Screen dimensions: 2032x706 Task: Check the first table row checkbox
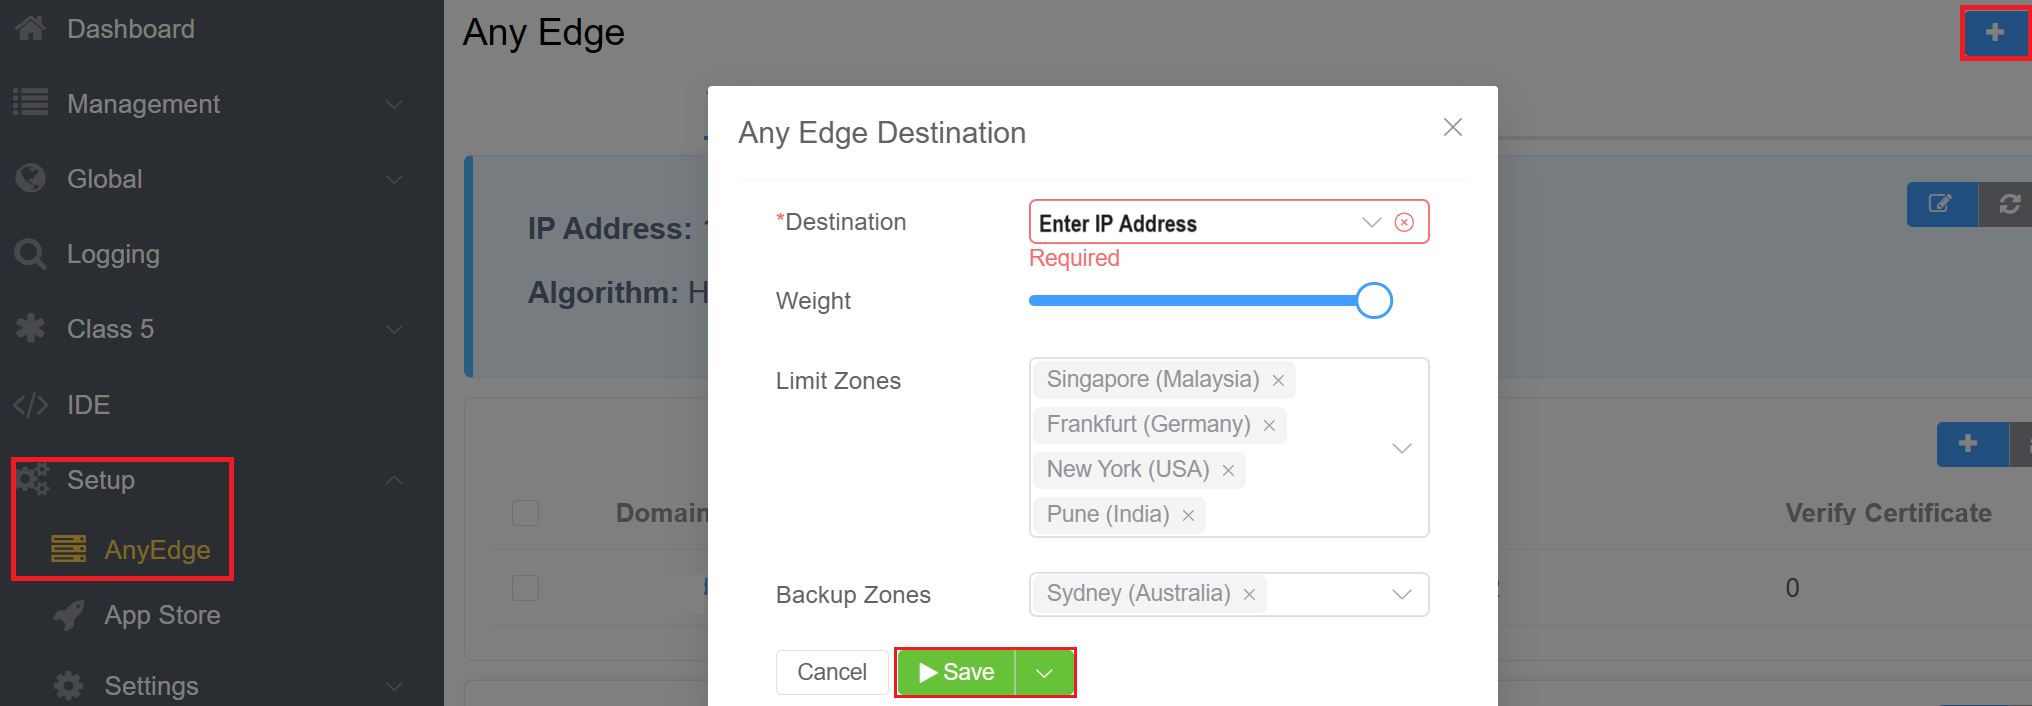click(525, 588)
